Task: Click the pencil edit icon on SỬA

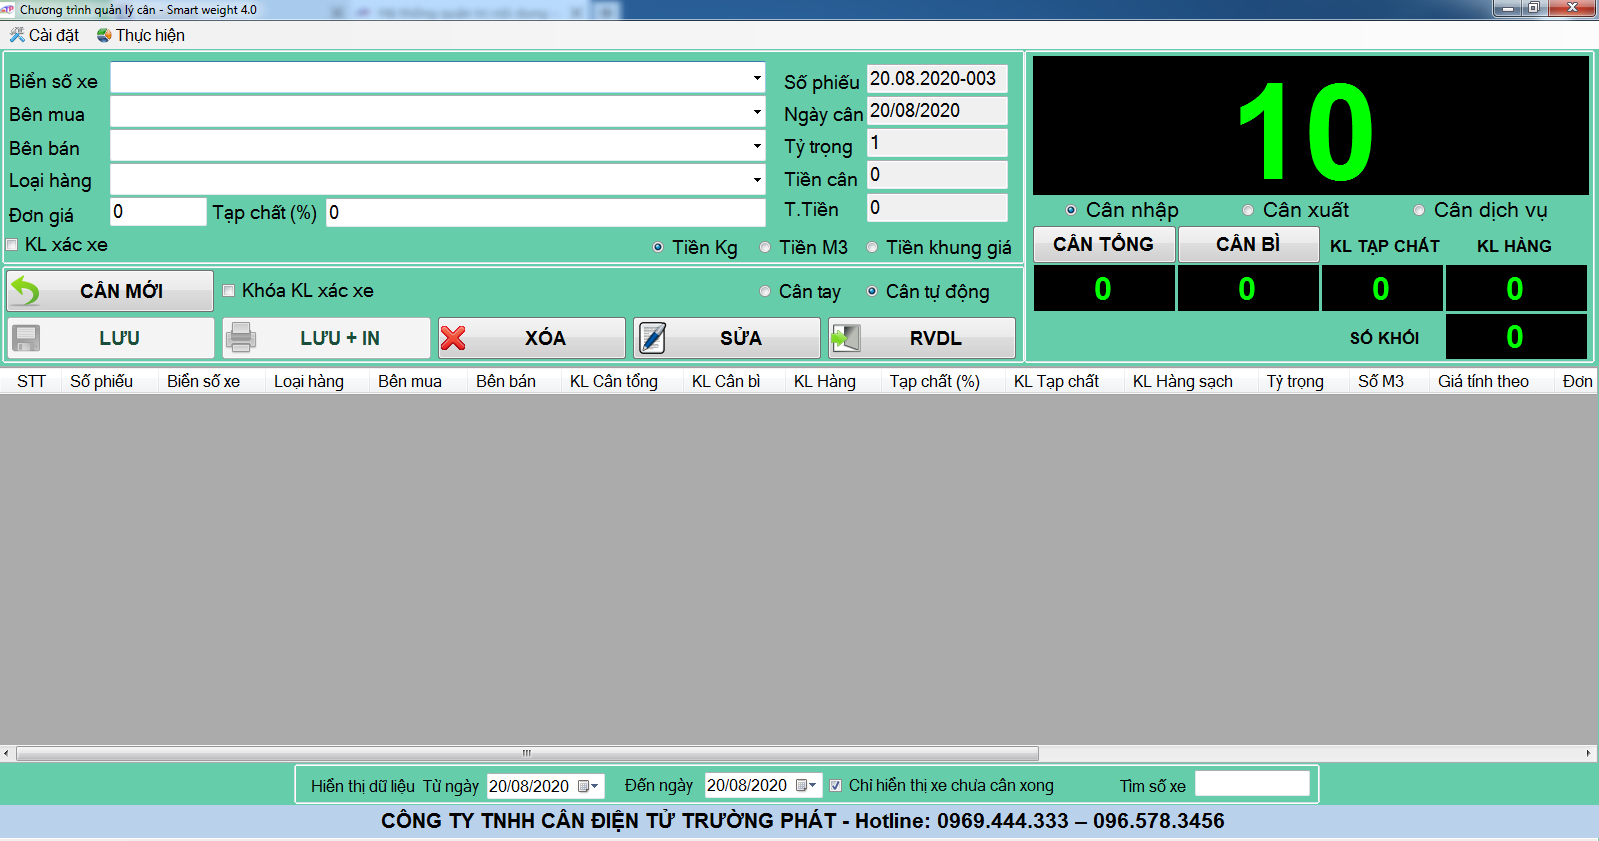Action: (x=652, y=338)
